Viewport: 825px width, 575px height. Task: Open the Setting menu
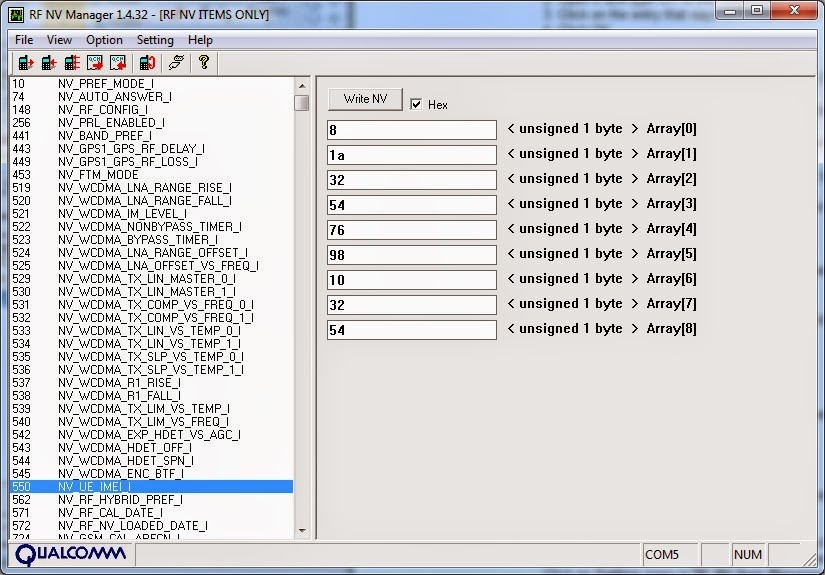tap(155, 40)
